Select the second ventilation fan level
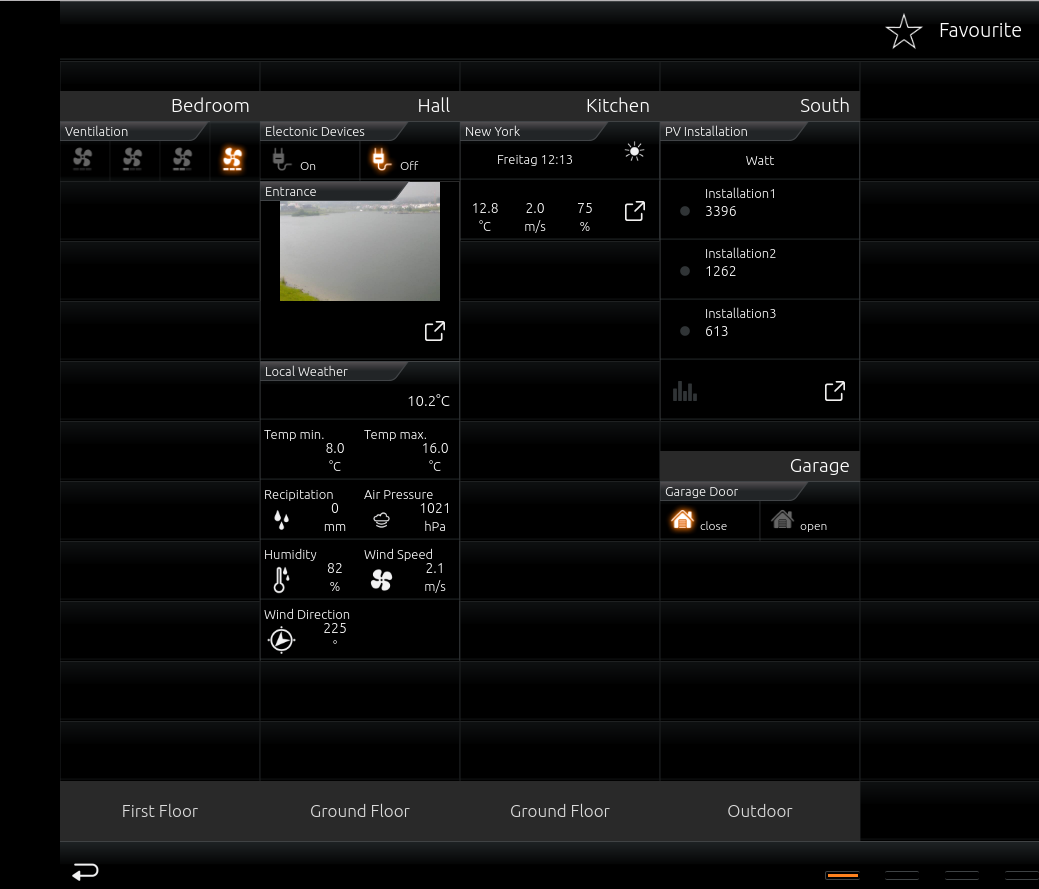1039x889 pixels. coord(133,159)
